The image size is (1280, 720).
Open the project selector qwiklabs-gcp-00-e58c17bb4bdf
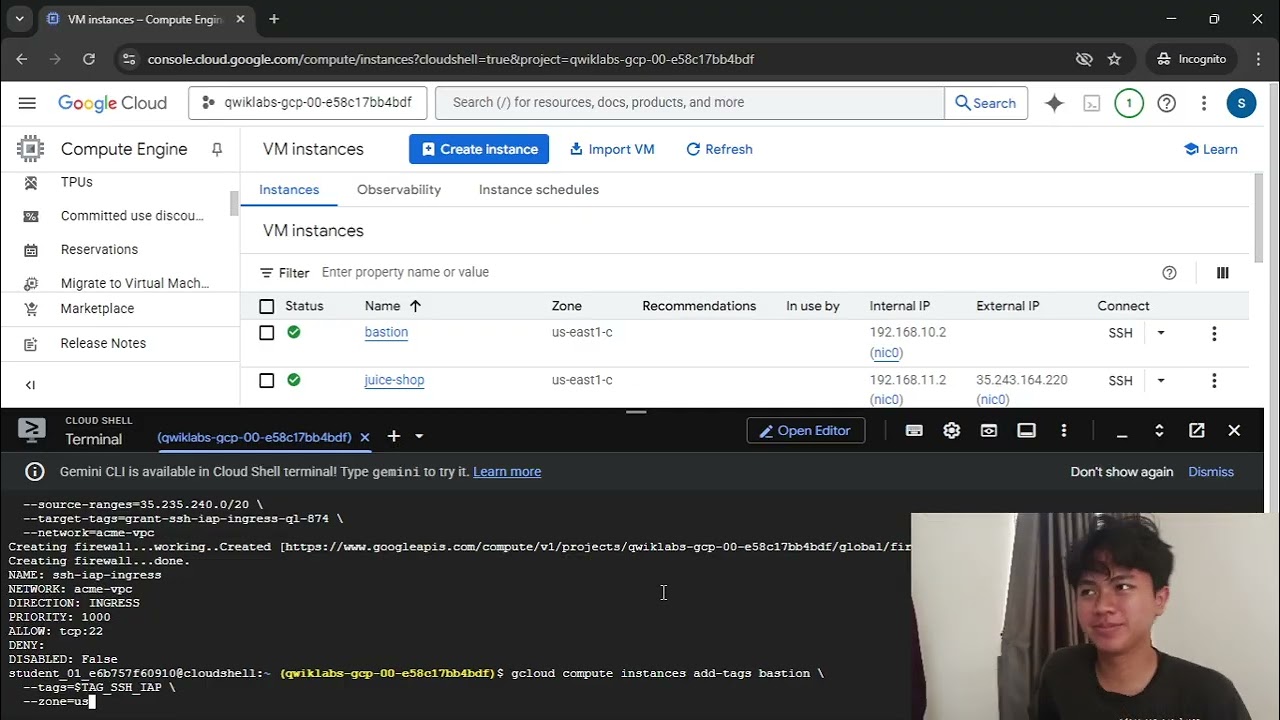pyautogui.click(x=308, y=103)
